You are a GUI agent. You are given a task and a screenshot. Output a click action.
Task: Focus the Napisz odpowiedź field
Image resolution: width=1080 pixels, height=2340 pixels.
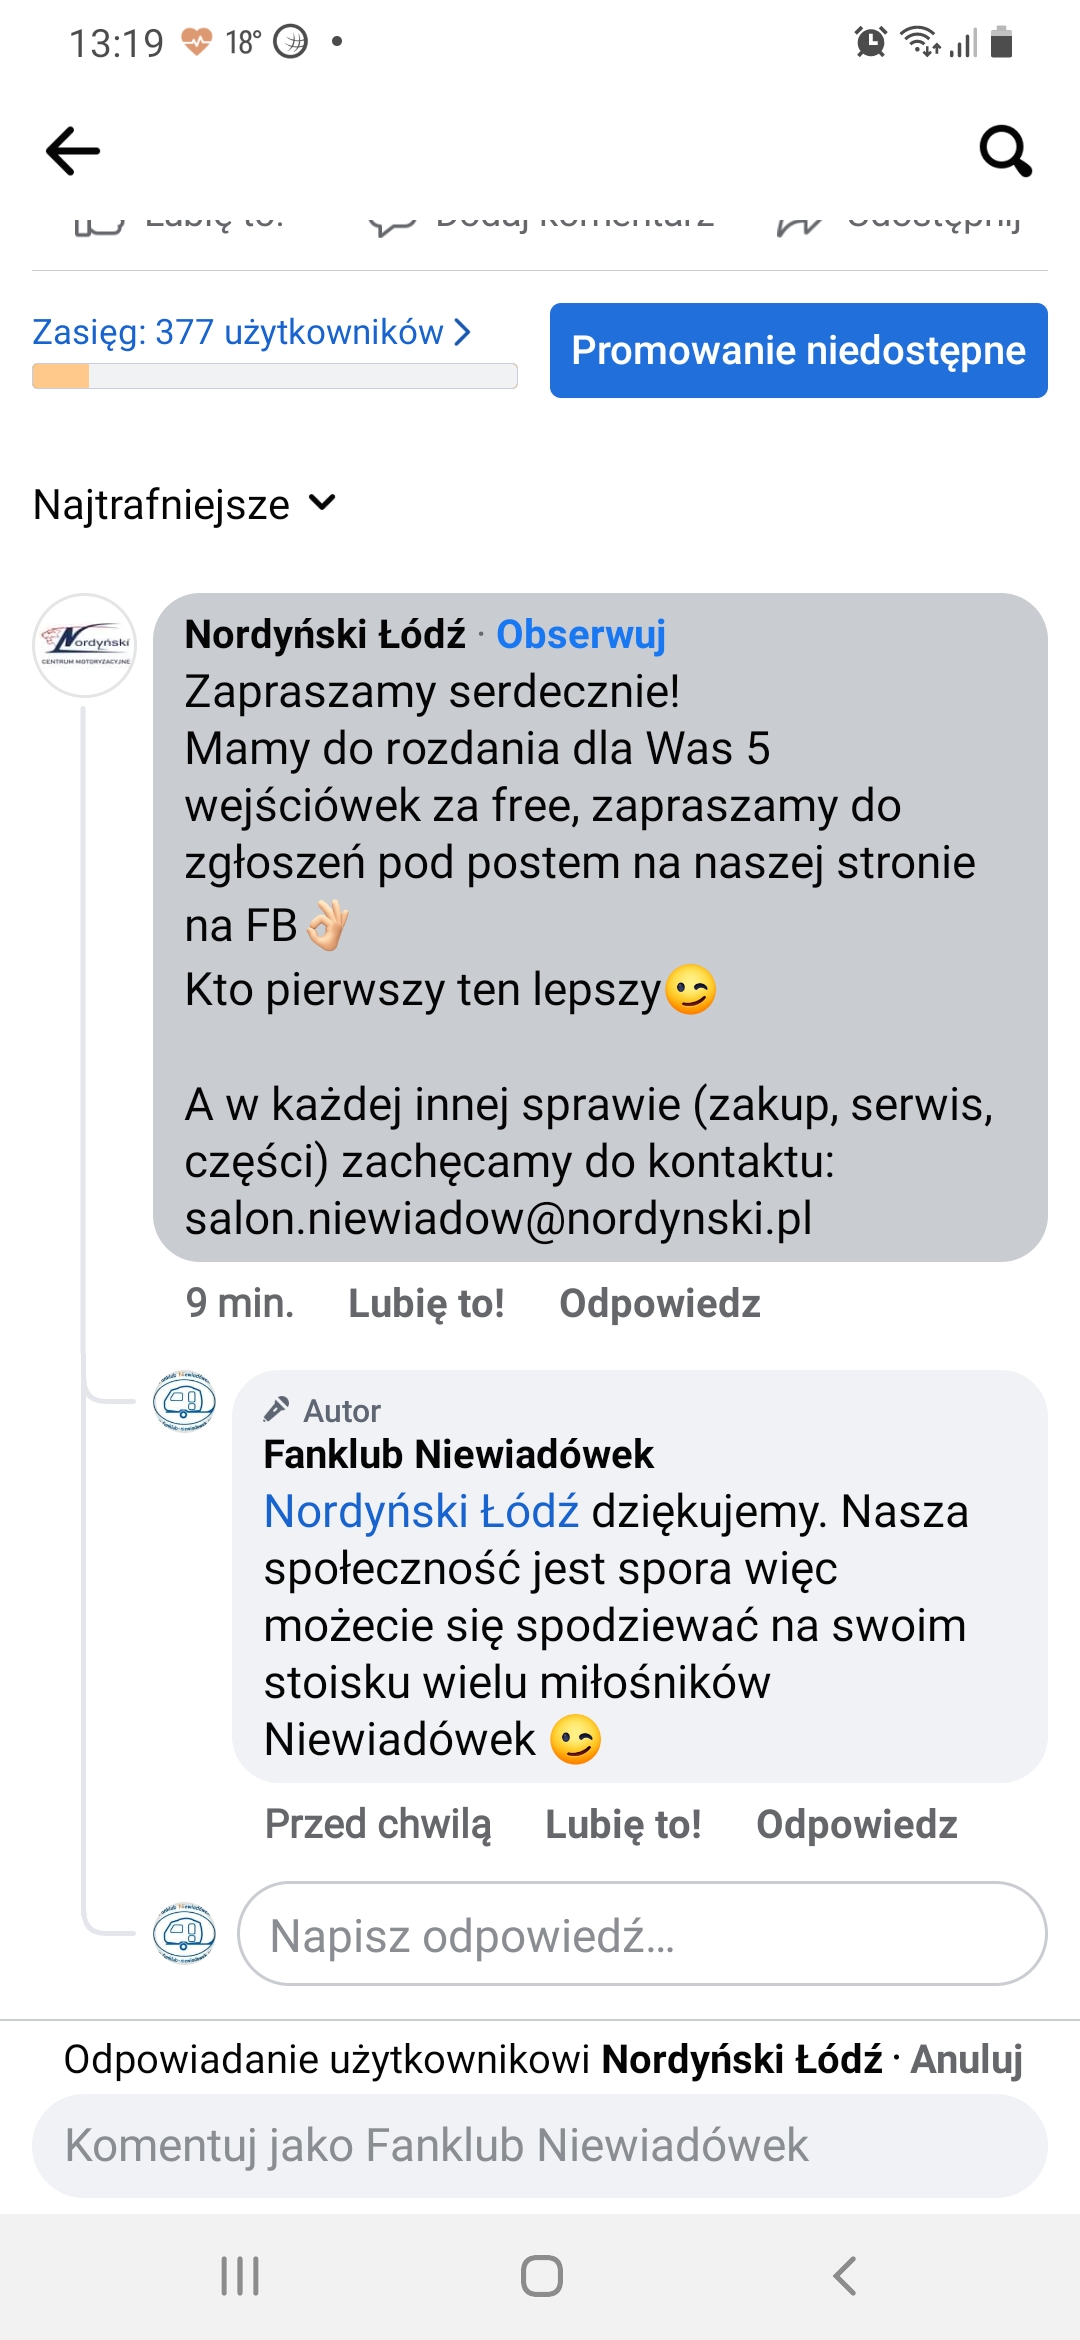click(642, 1934)
